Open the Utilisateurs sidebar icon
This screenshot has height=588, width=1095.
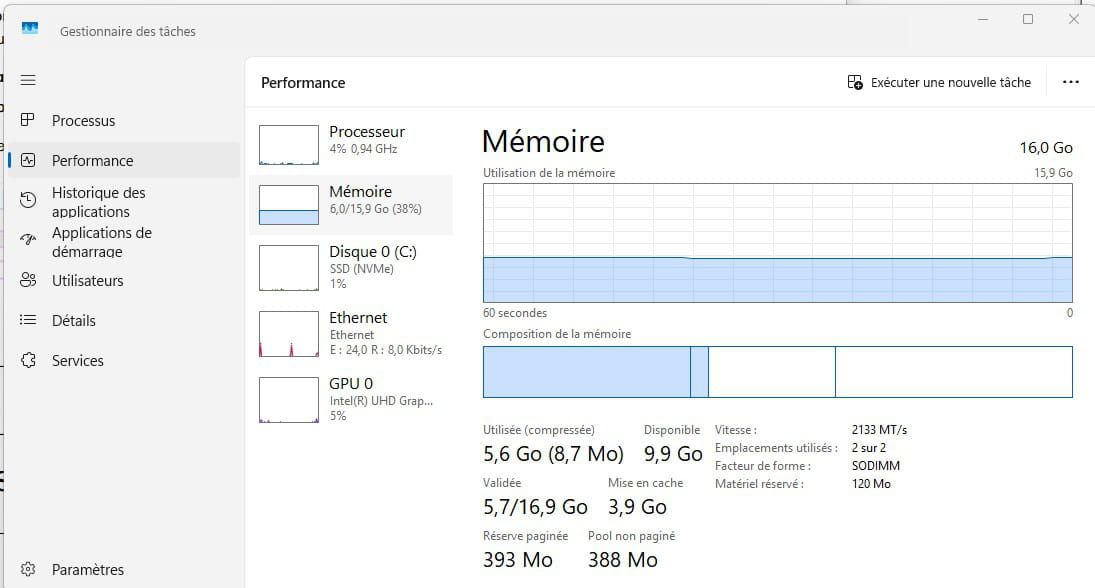point(28,280)
